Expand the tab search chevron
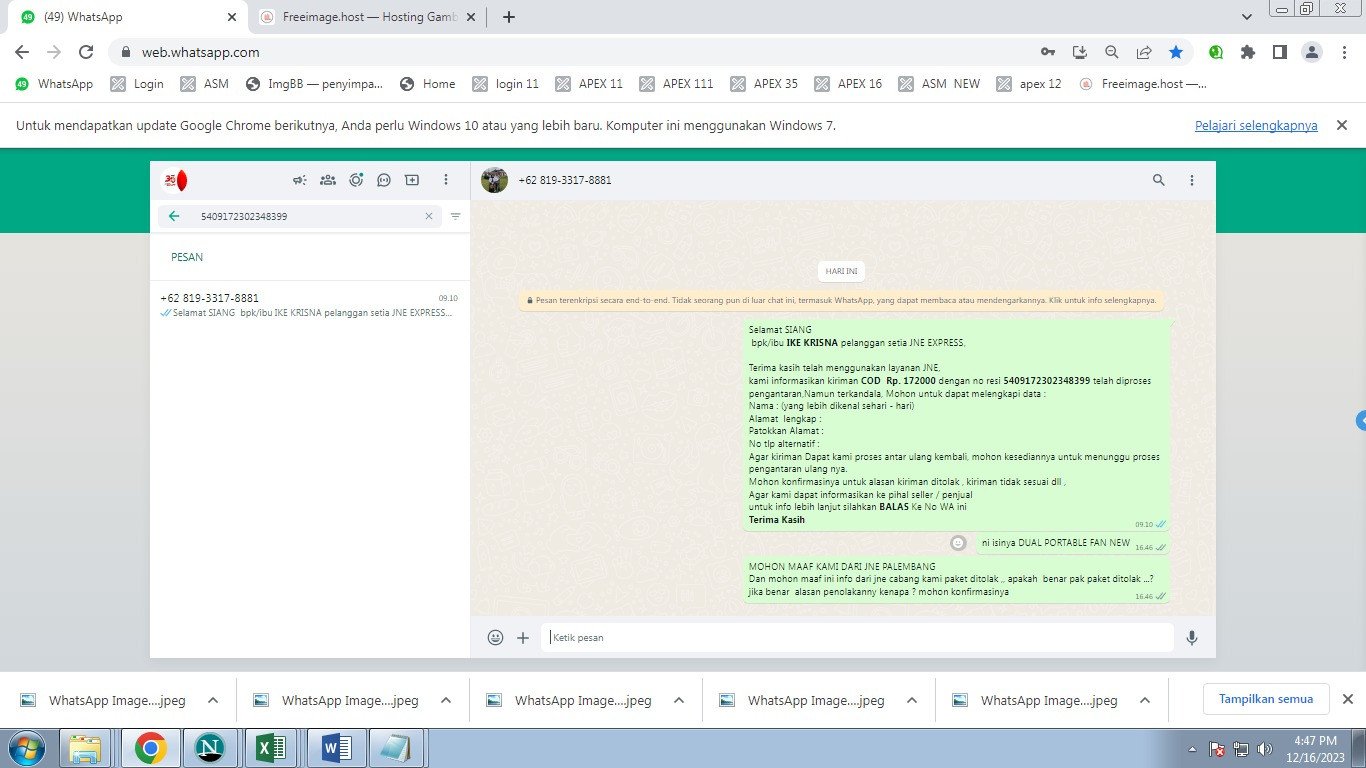Viewport: 1366px width, 768px height. (1247, 17)
